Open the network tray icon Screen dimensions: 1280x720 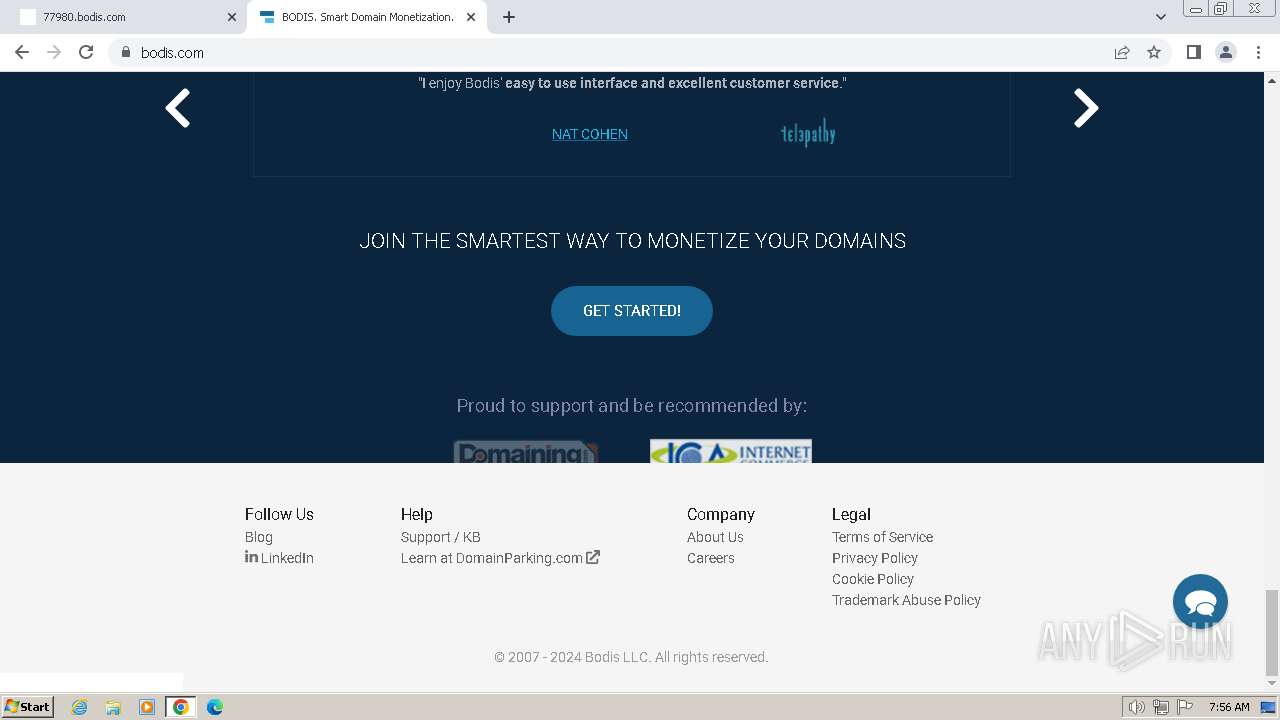click(1161, 707)
